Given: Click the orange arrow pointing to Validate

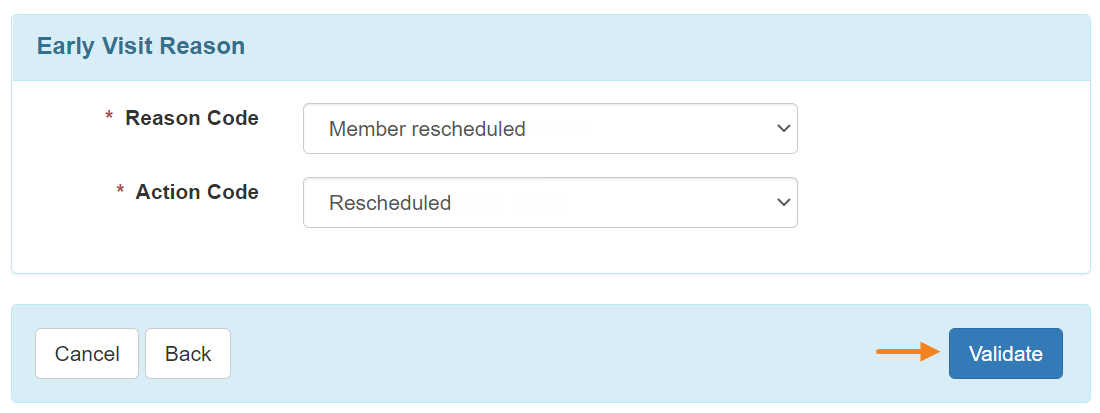Looking at the screenshot, I should pos(908,352).
